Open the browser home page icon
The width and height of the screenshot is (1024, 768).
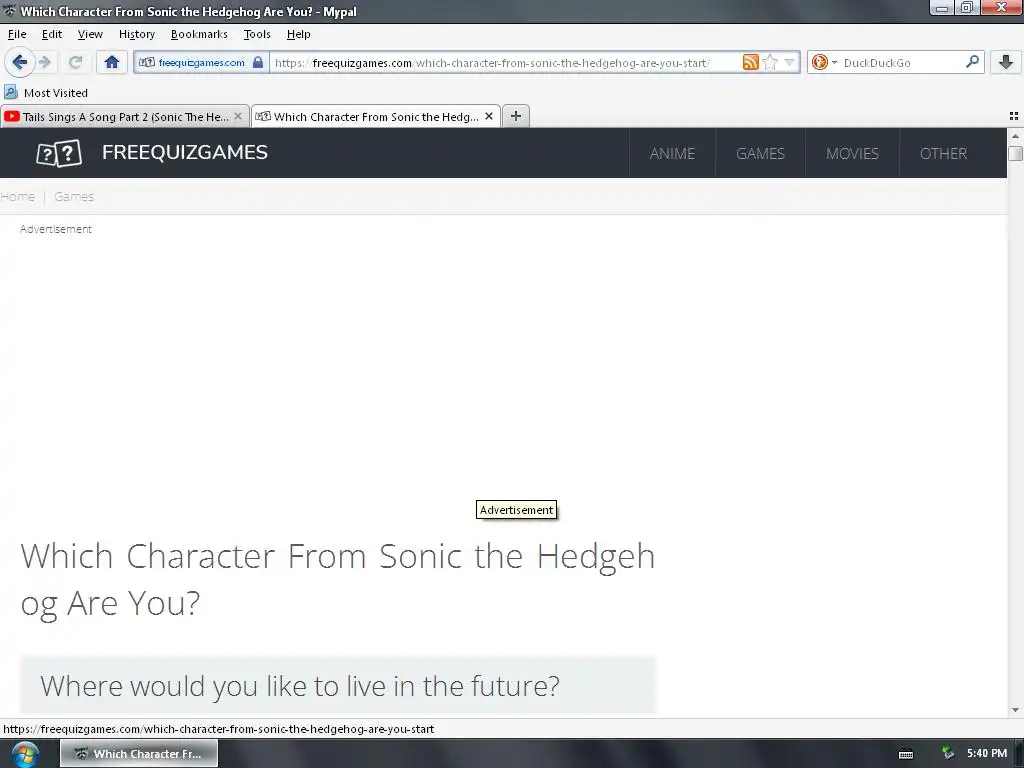click(112, 63)
